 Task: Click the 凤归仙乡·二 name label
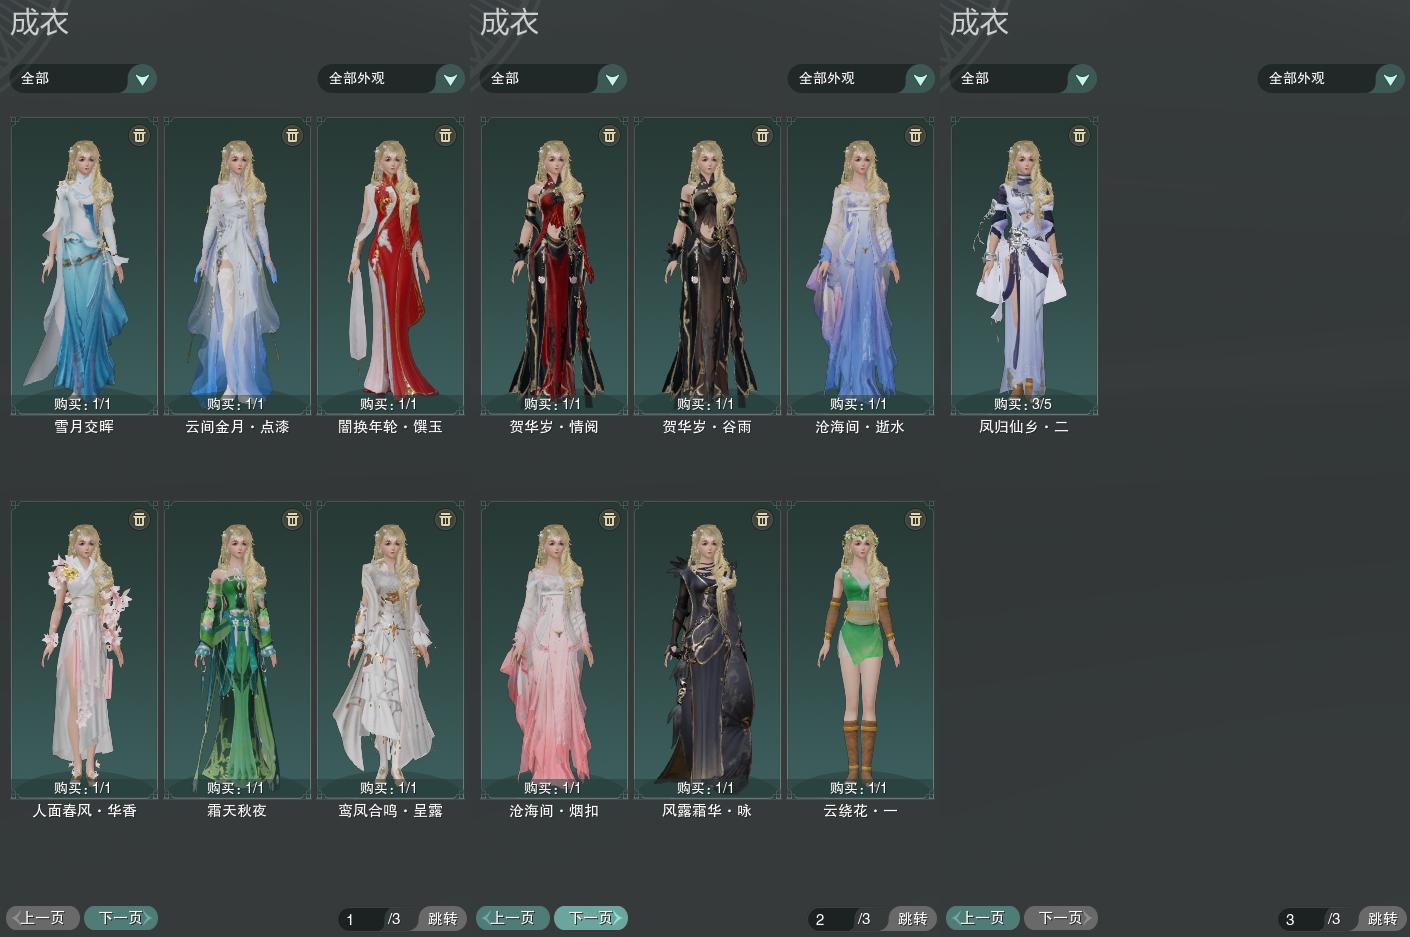pos(1024,427)
